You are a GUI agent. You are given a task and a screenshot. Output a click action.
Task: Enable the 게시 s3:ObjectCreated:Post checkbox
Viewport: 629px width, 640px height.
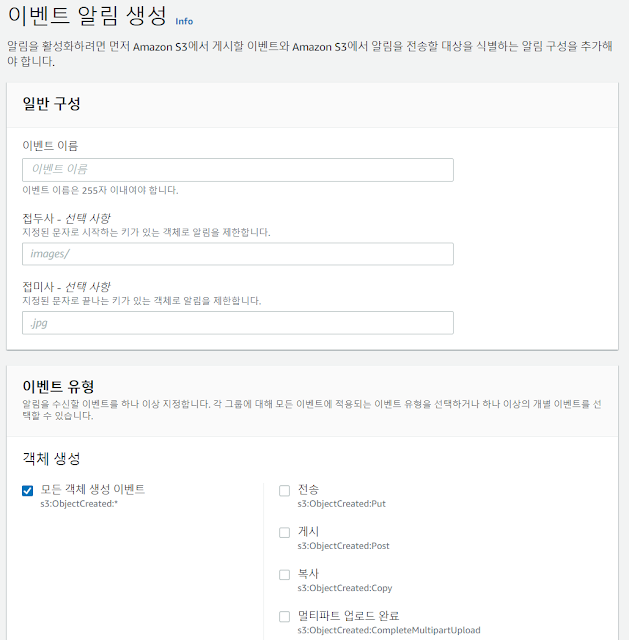pos(284,533)
